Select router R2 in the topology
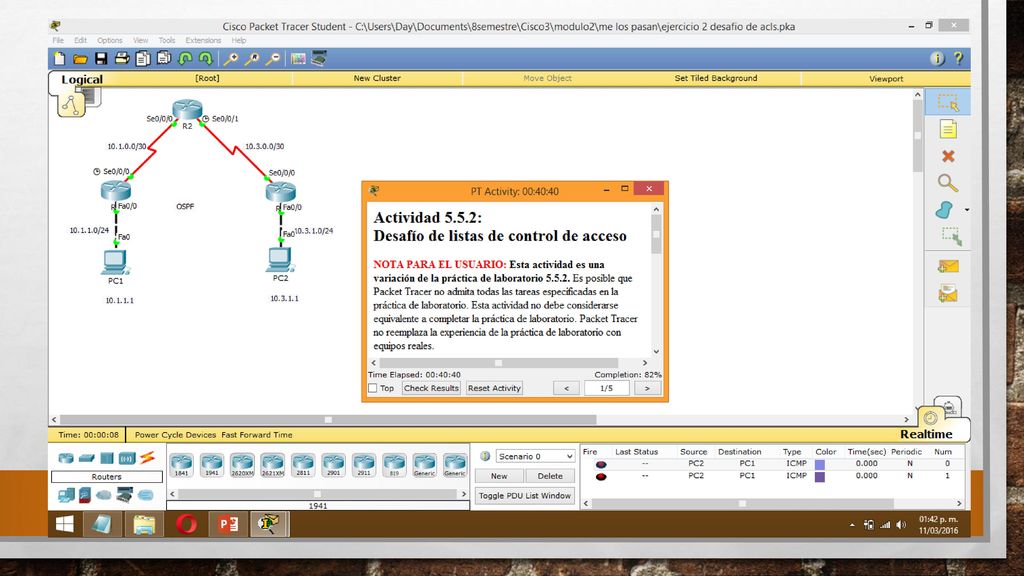This screenshot has height=576, width=1024. pos(187,110)
